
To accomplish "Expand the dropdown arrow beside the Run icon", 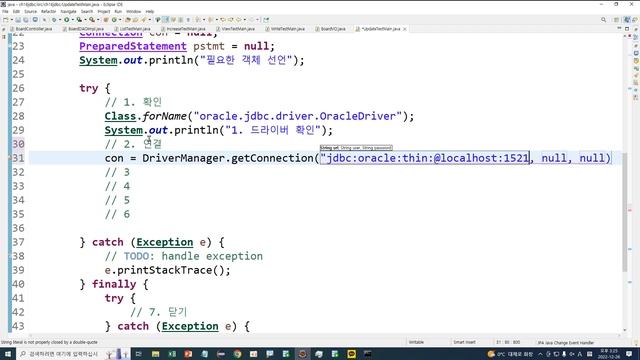I will (72, 20).
